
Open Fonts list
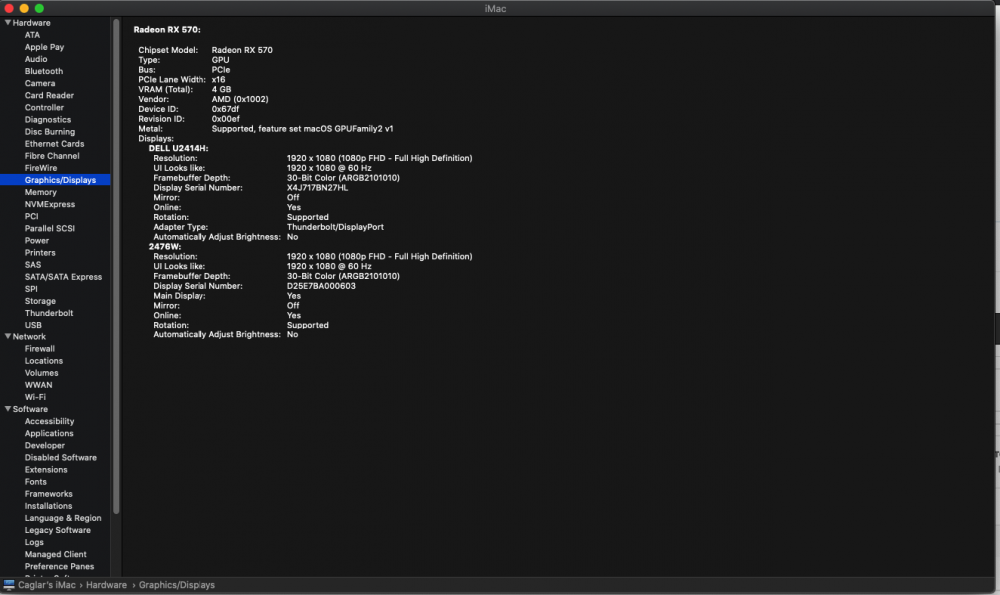[x=35, y=482]
